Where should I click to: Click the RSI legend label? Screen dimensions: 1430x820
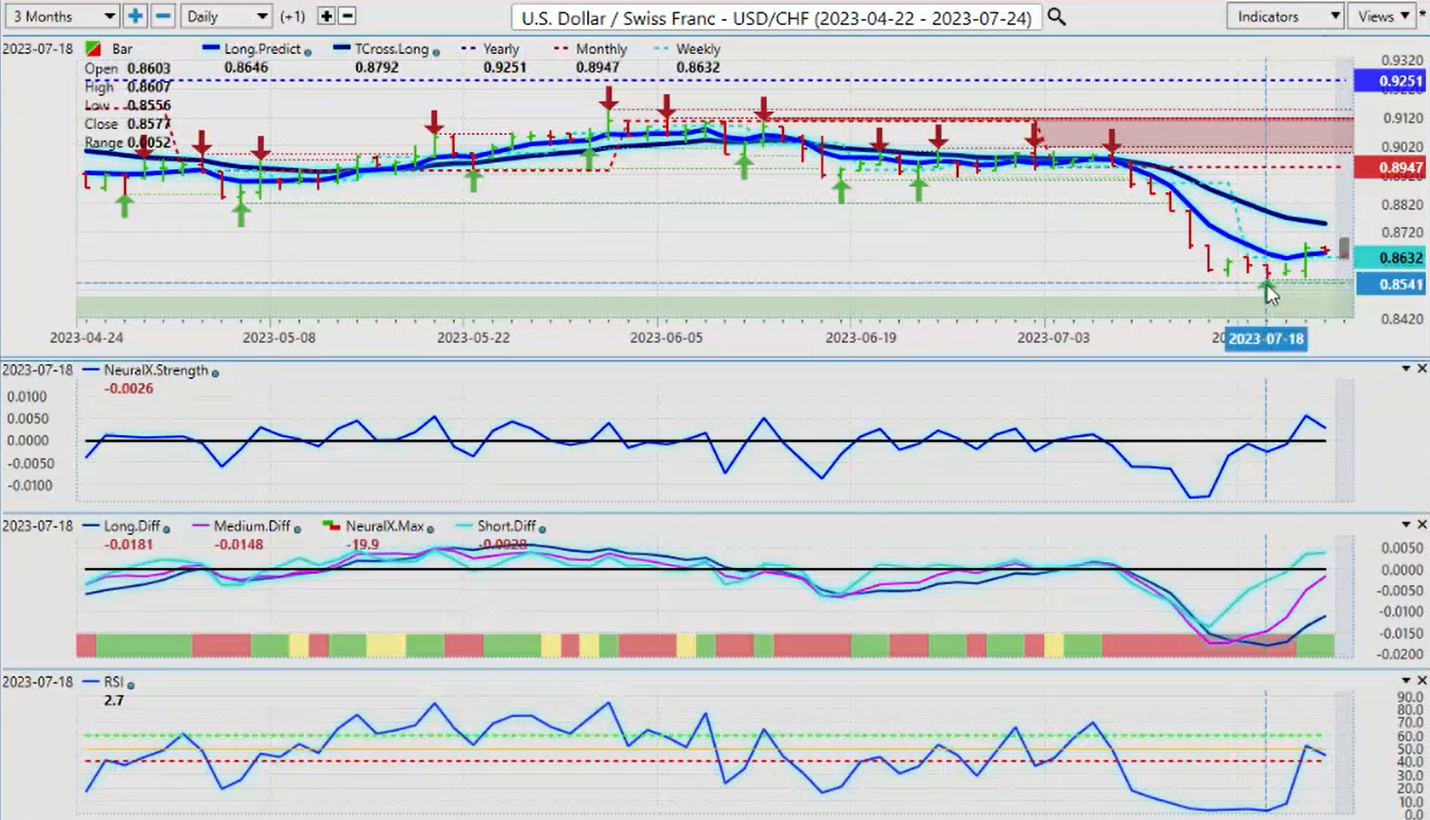pos(113,682)
